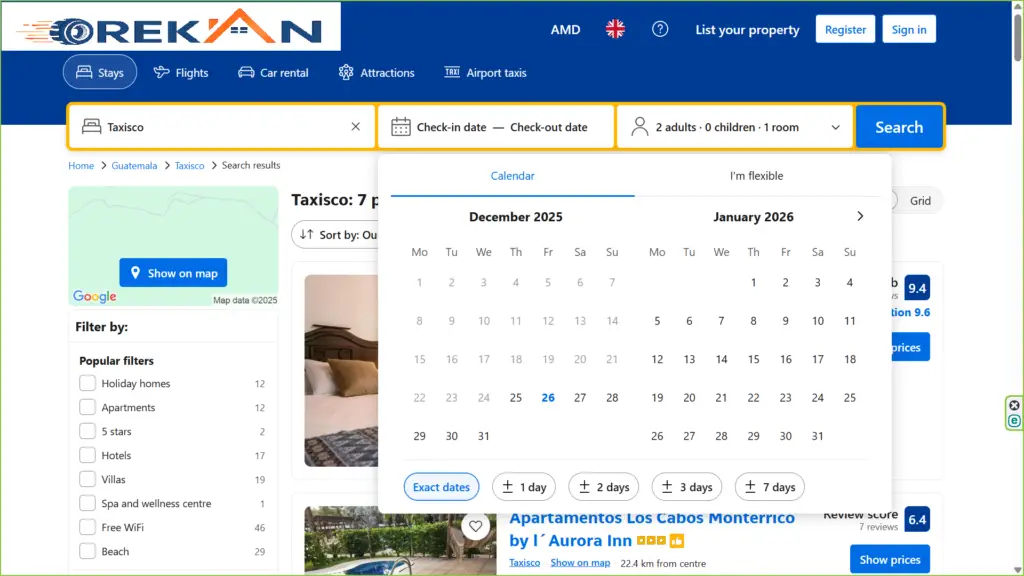1024x576 pixels.
Task: Pick January 15 in the calendar
Action: (753, 359)
